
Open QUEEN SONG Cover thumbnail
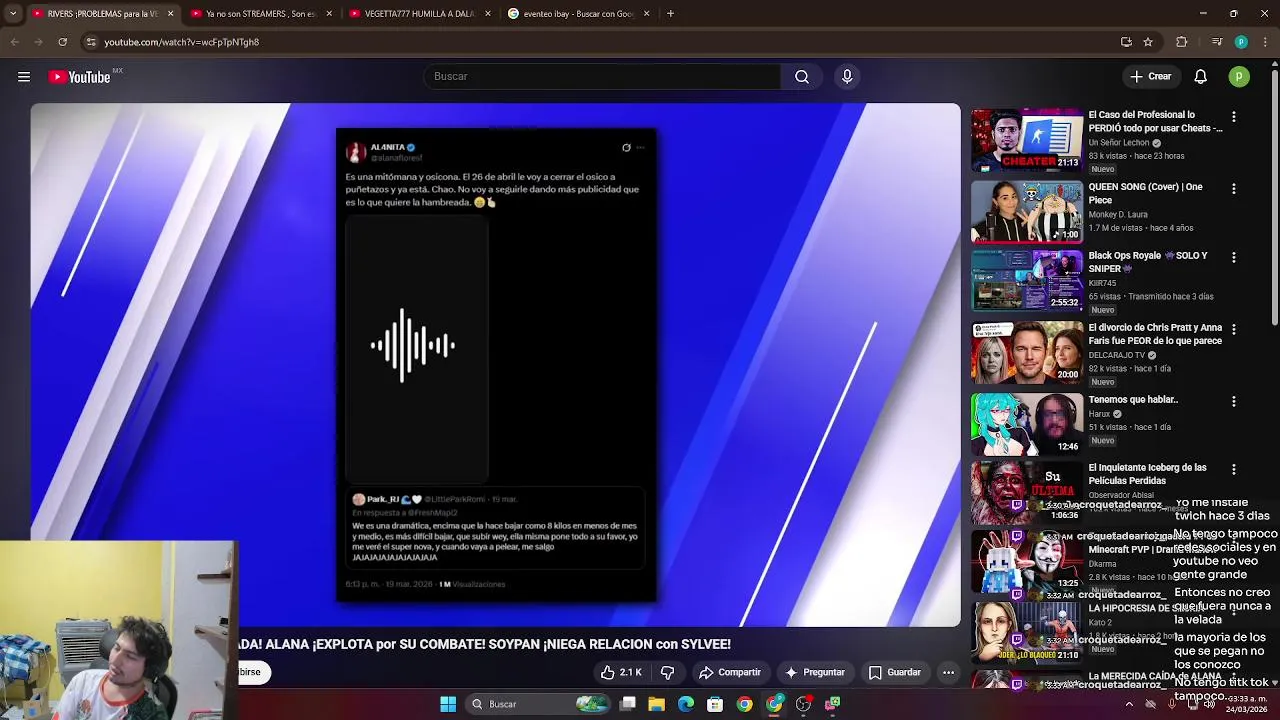(1027, 212)
